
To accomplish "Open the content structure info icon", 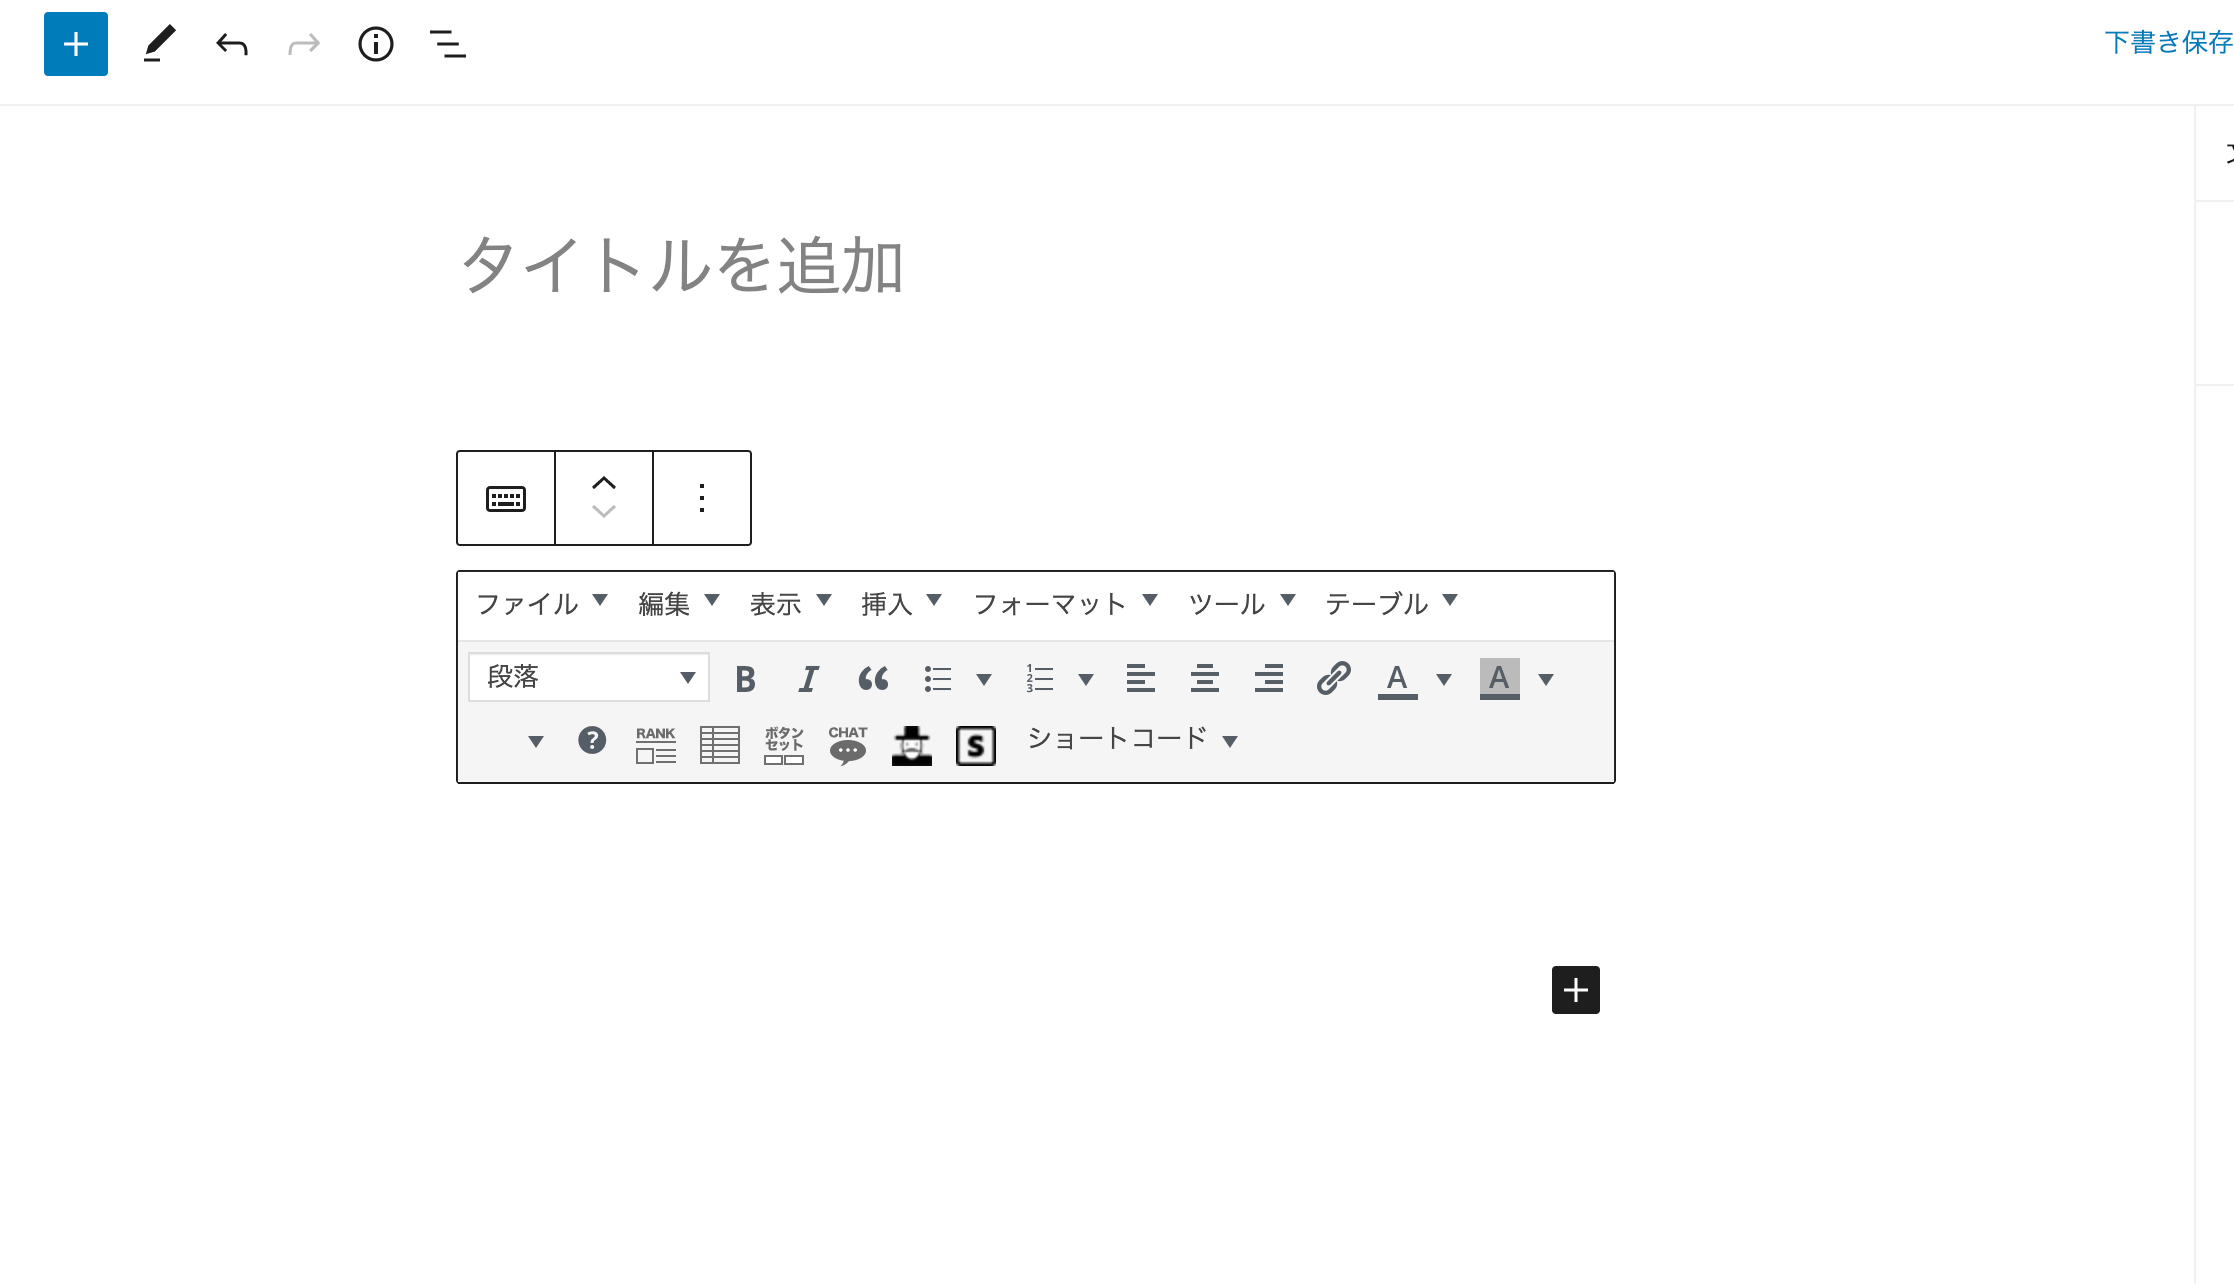I will [376, 44].
